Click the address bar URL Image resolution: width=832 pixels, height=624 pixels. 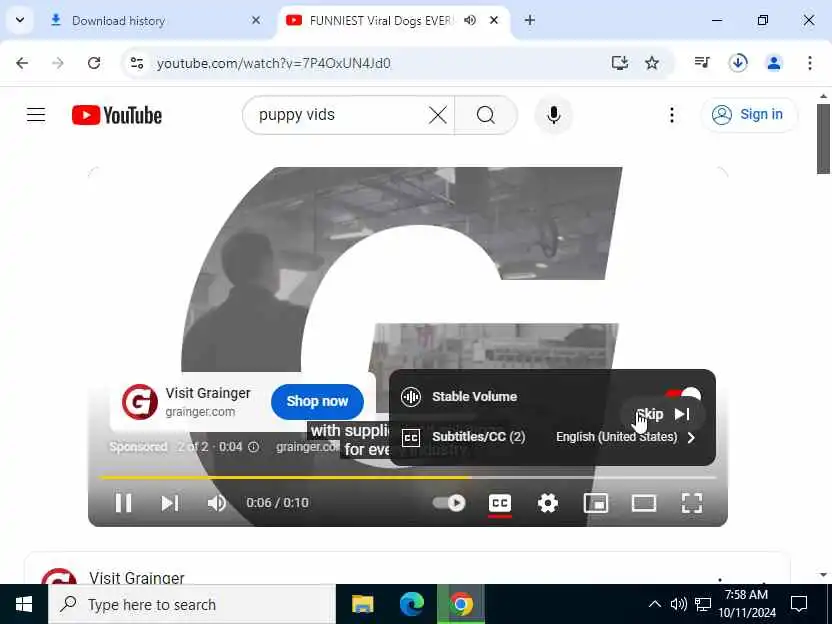click(x=273, y=64)
